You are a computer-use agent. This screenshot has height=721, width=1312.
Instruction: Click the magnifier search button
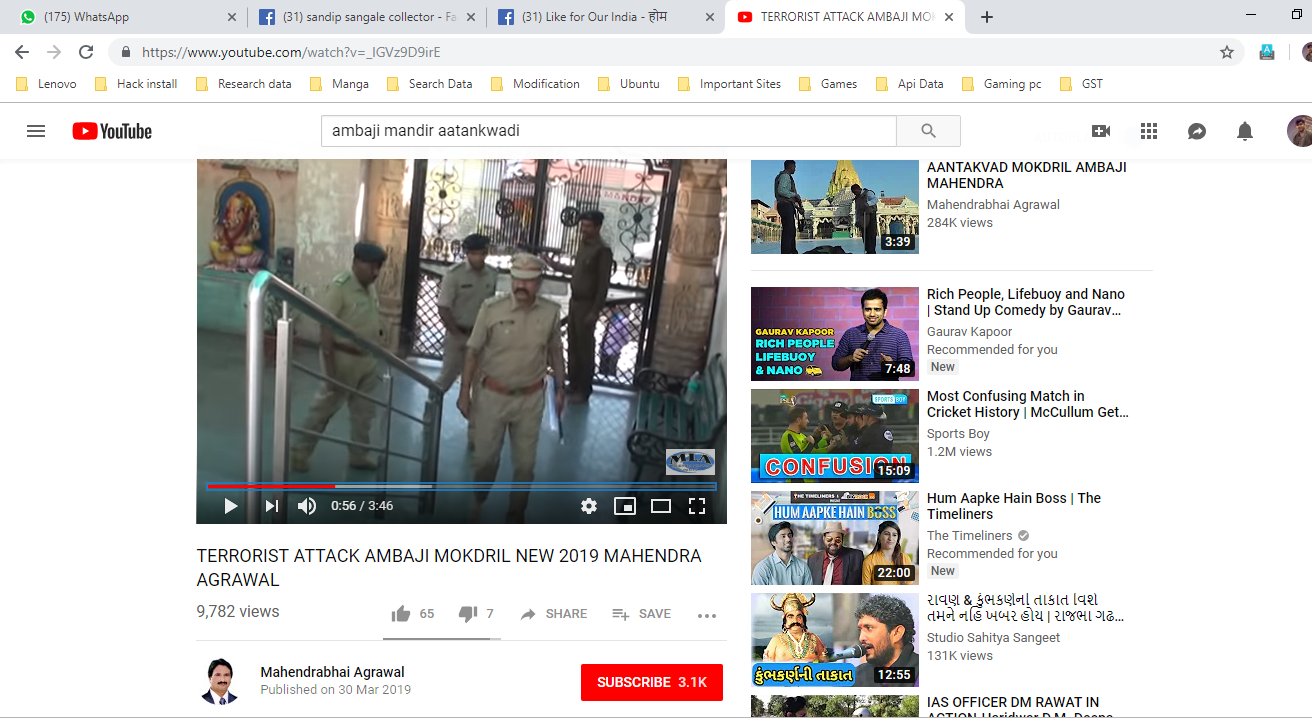928,131
